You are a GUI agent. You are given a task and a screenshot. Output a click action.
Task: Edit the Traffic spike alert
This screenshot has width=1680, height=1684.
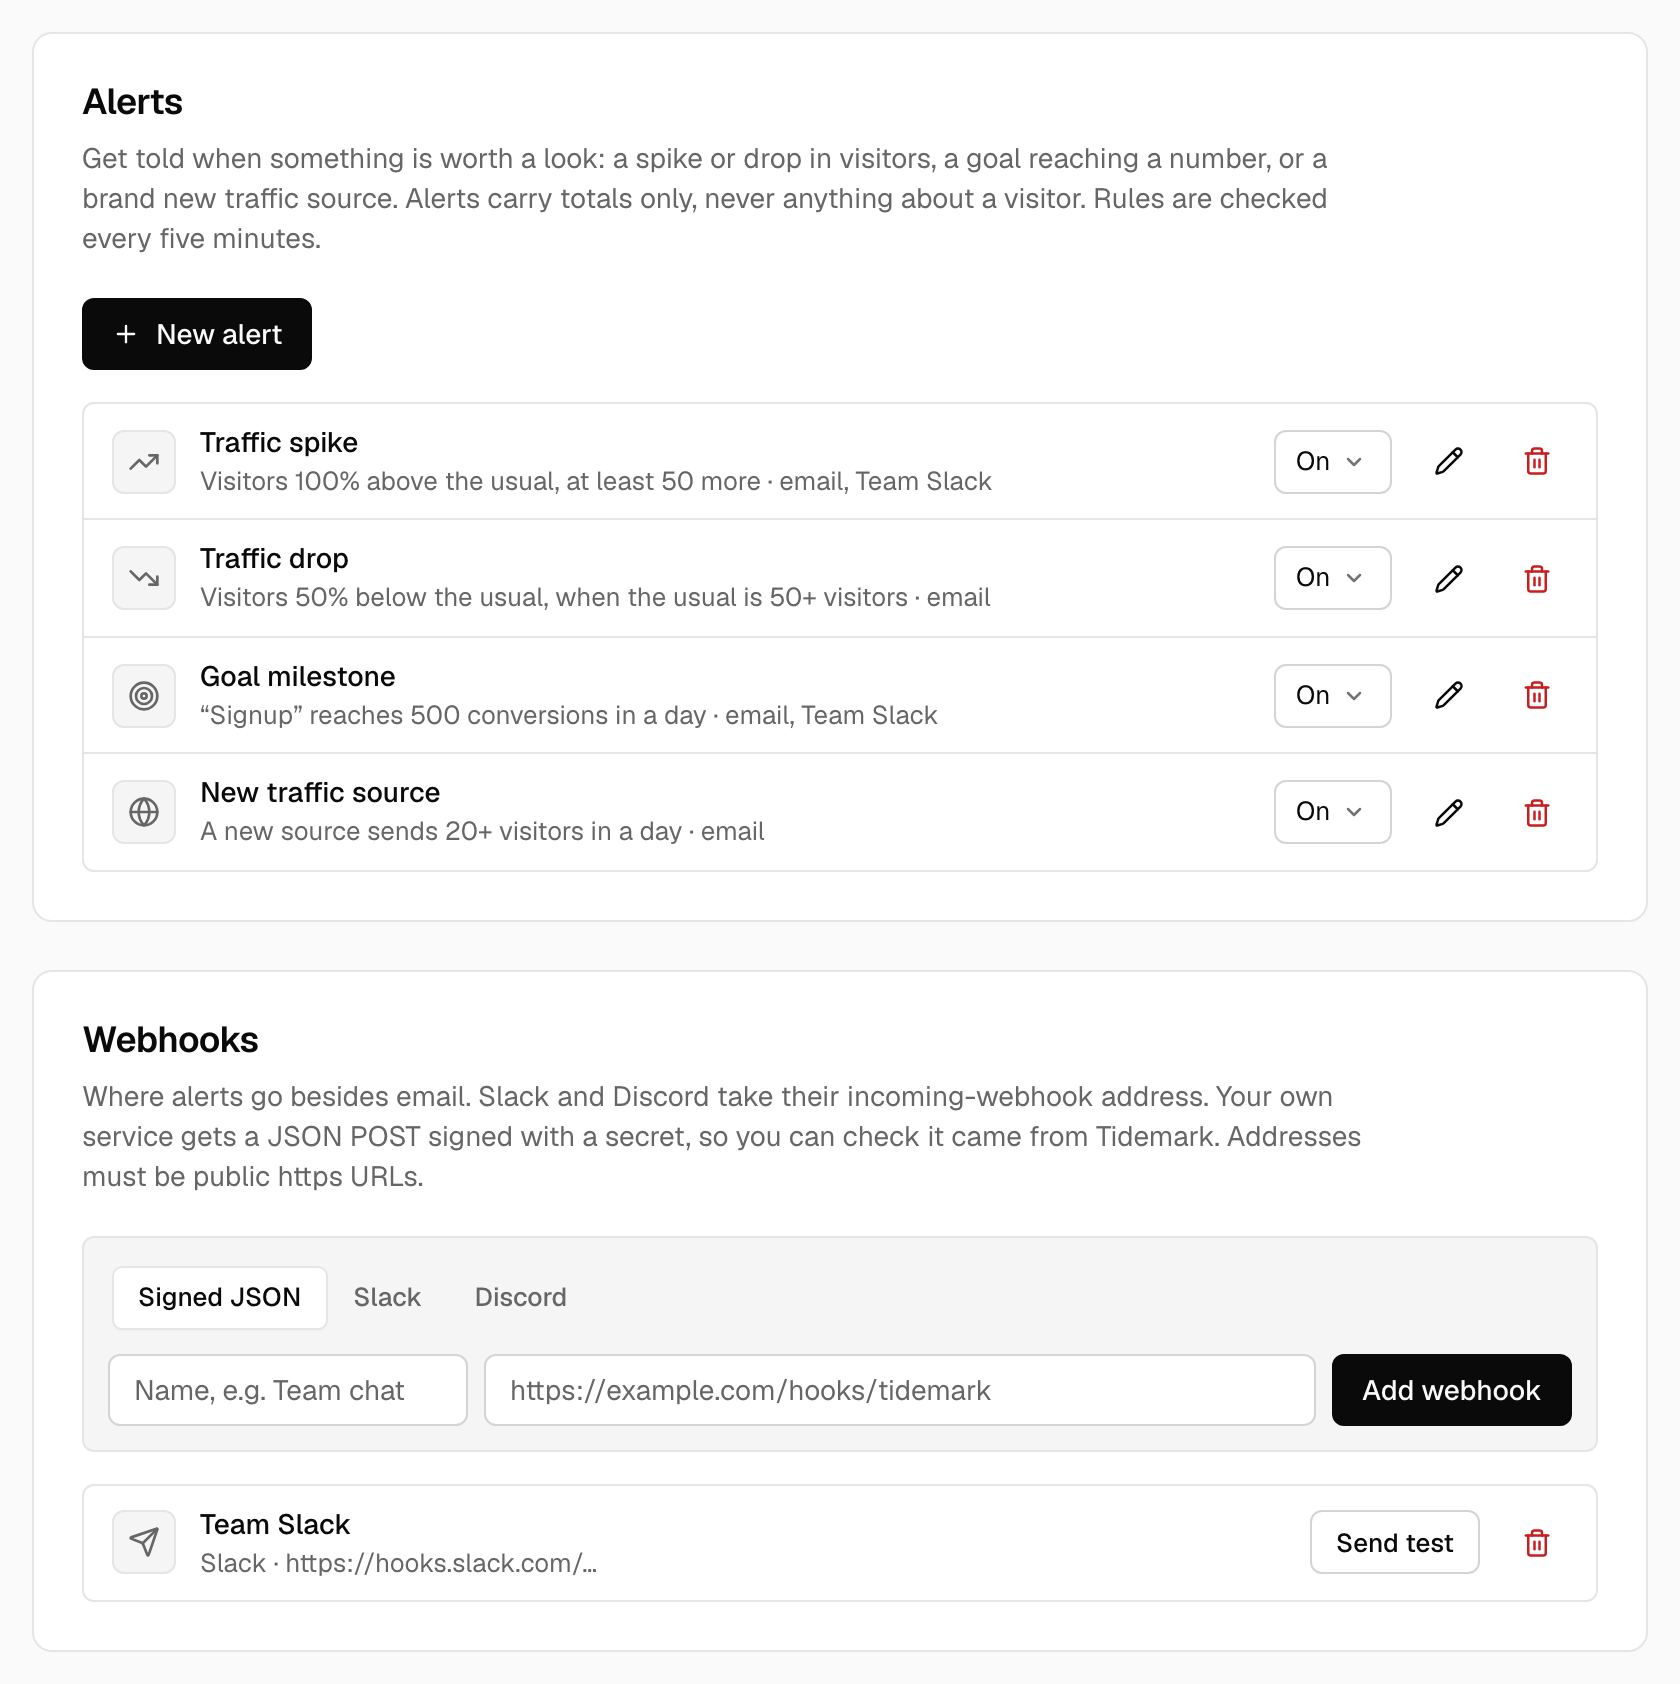[x=1449, y=462]
